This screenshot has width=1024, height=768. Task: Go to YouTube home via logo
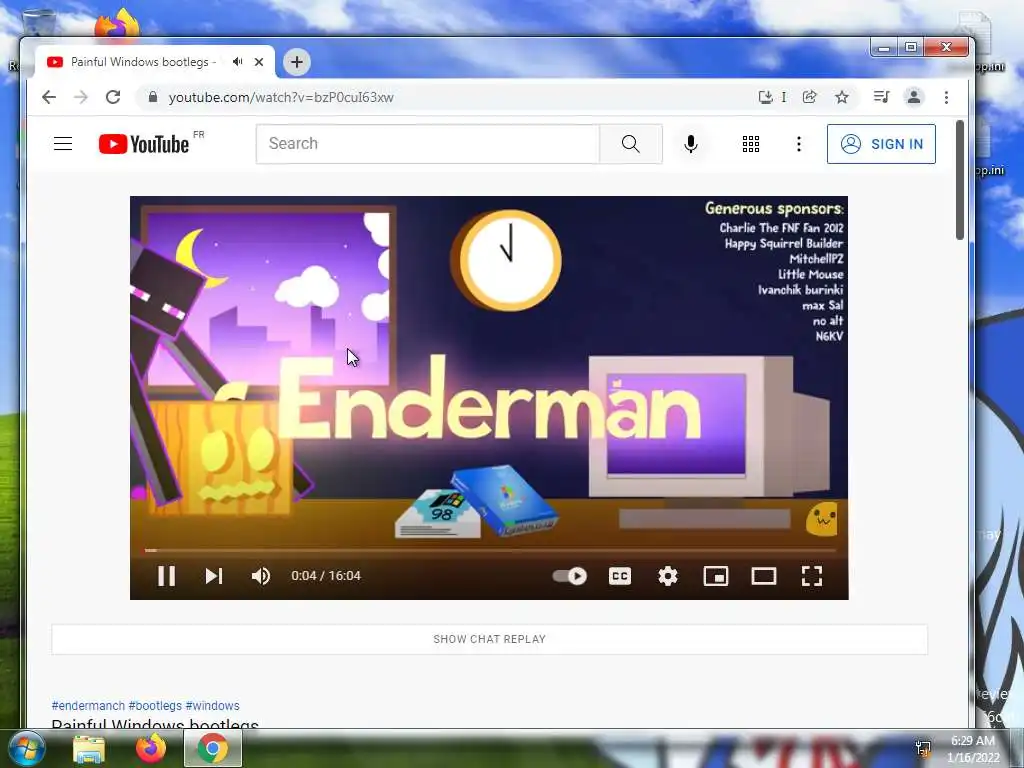pos(144,144)
